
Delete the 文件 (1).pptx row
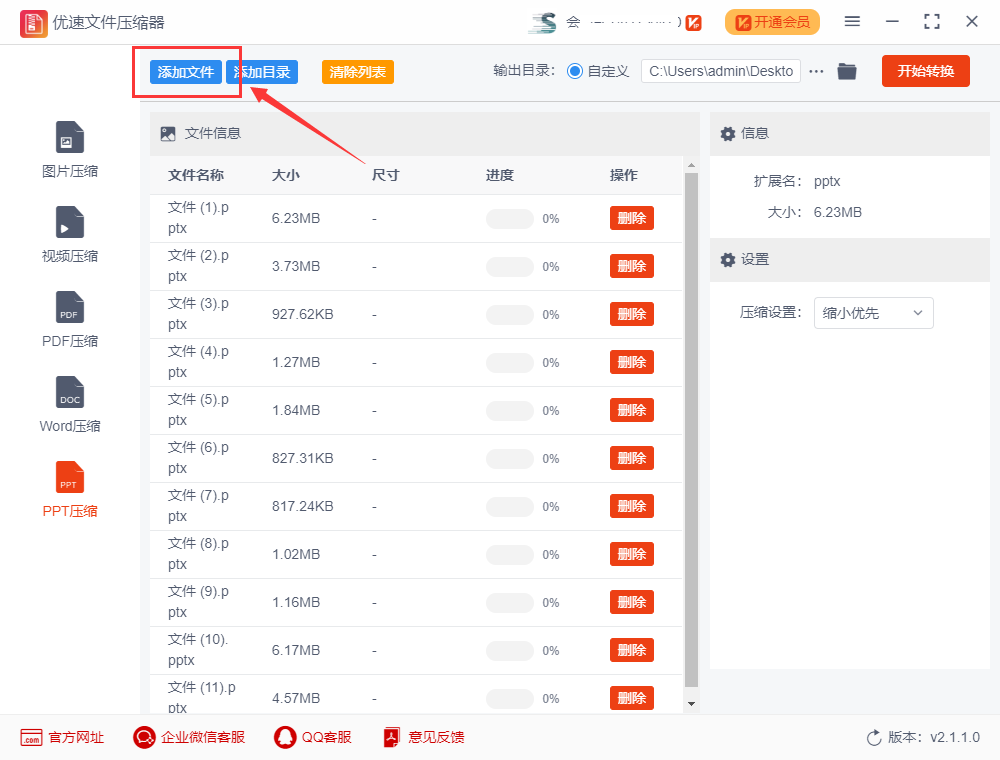point(631,219)
